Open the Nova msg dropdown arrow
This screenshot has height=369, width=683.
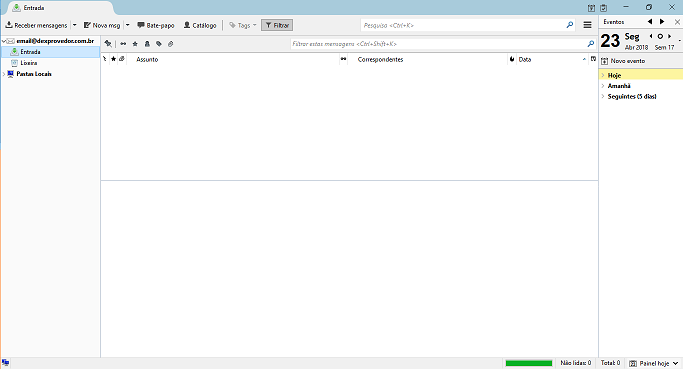(128, 25)
